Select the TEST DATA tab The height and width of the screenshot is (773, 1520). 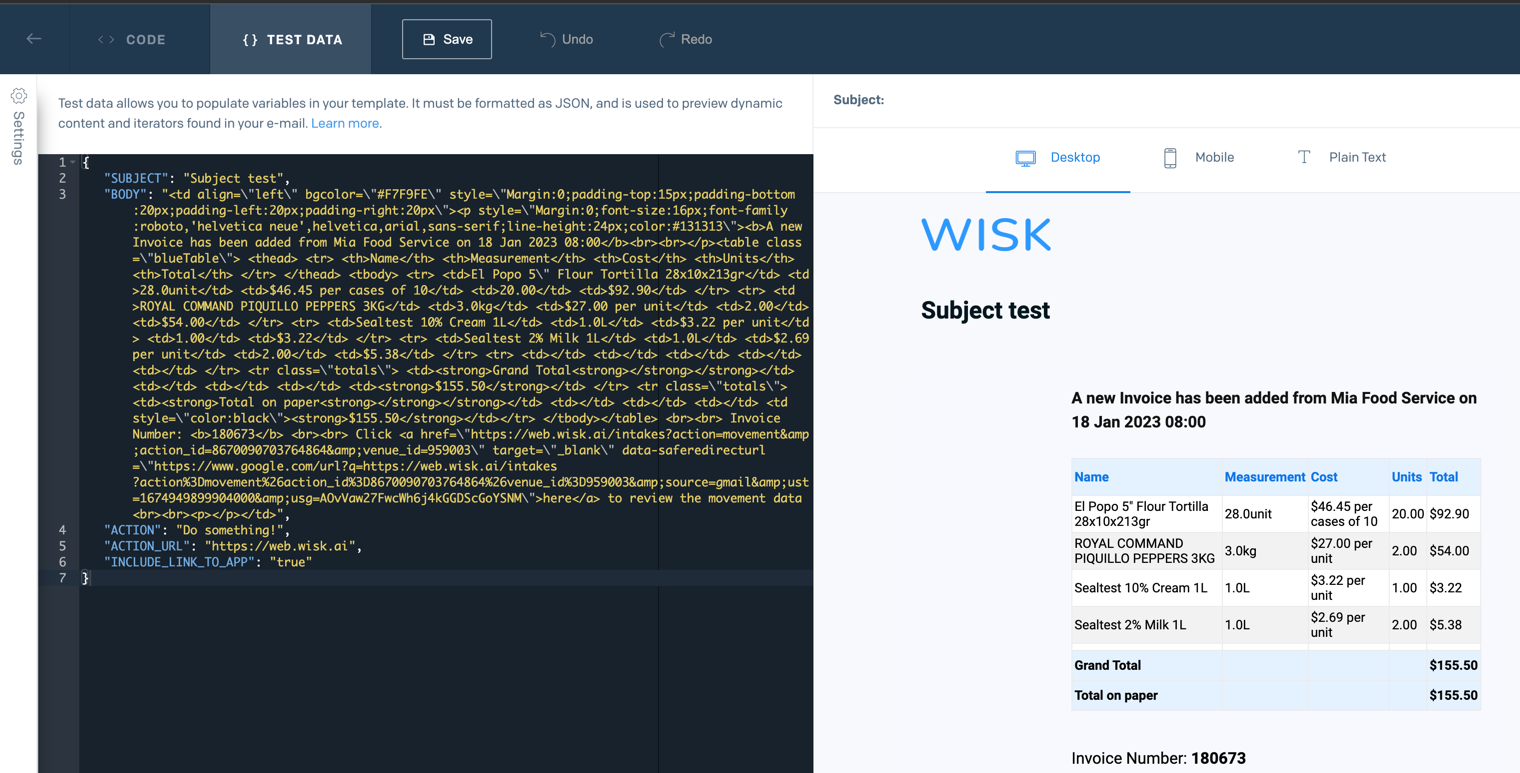tap(291, 39)
